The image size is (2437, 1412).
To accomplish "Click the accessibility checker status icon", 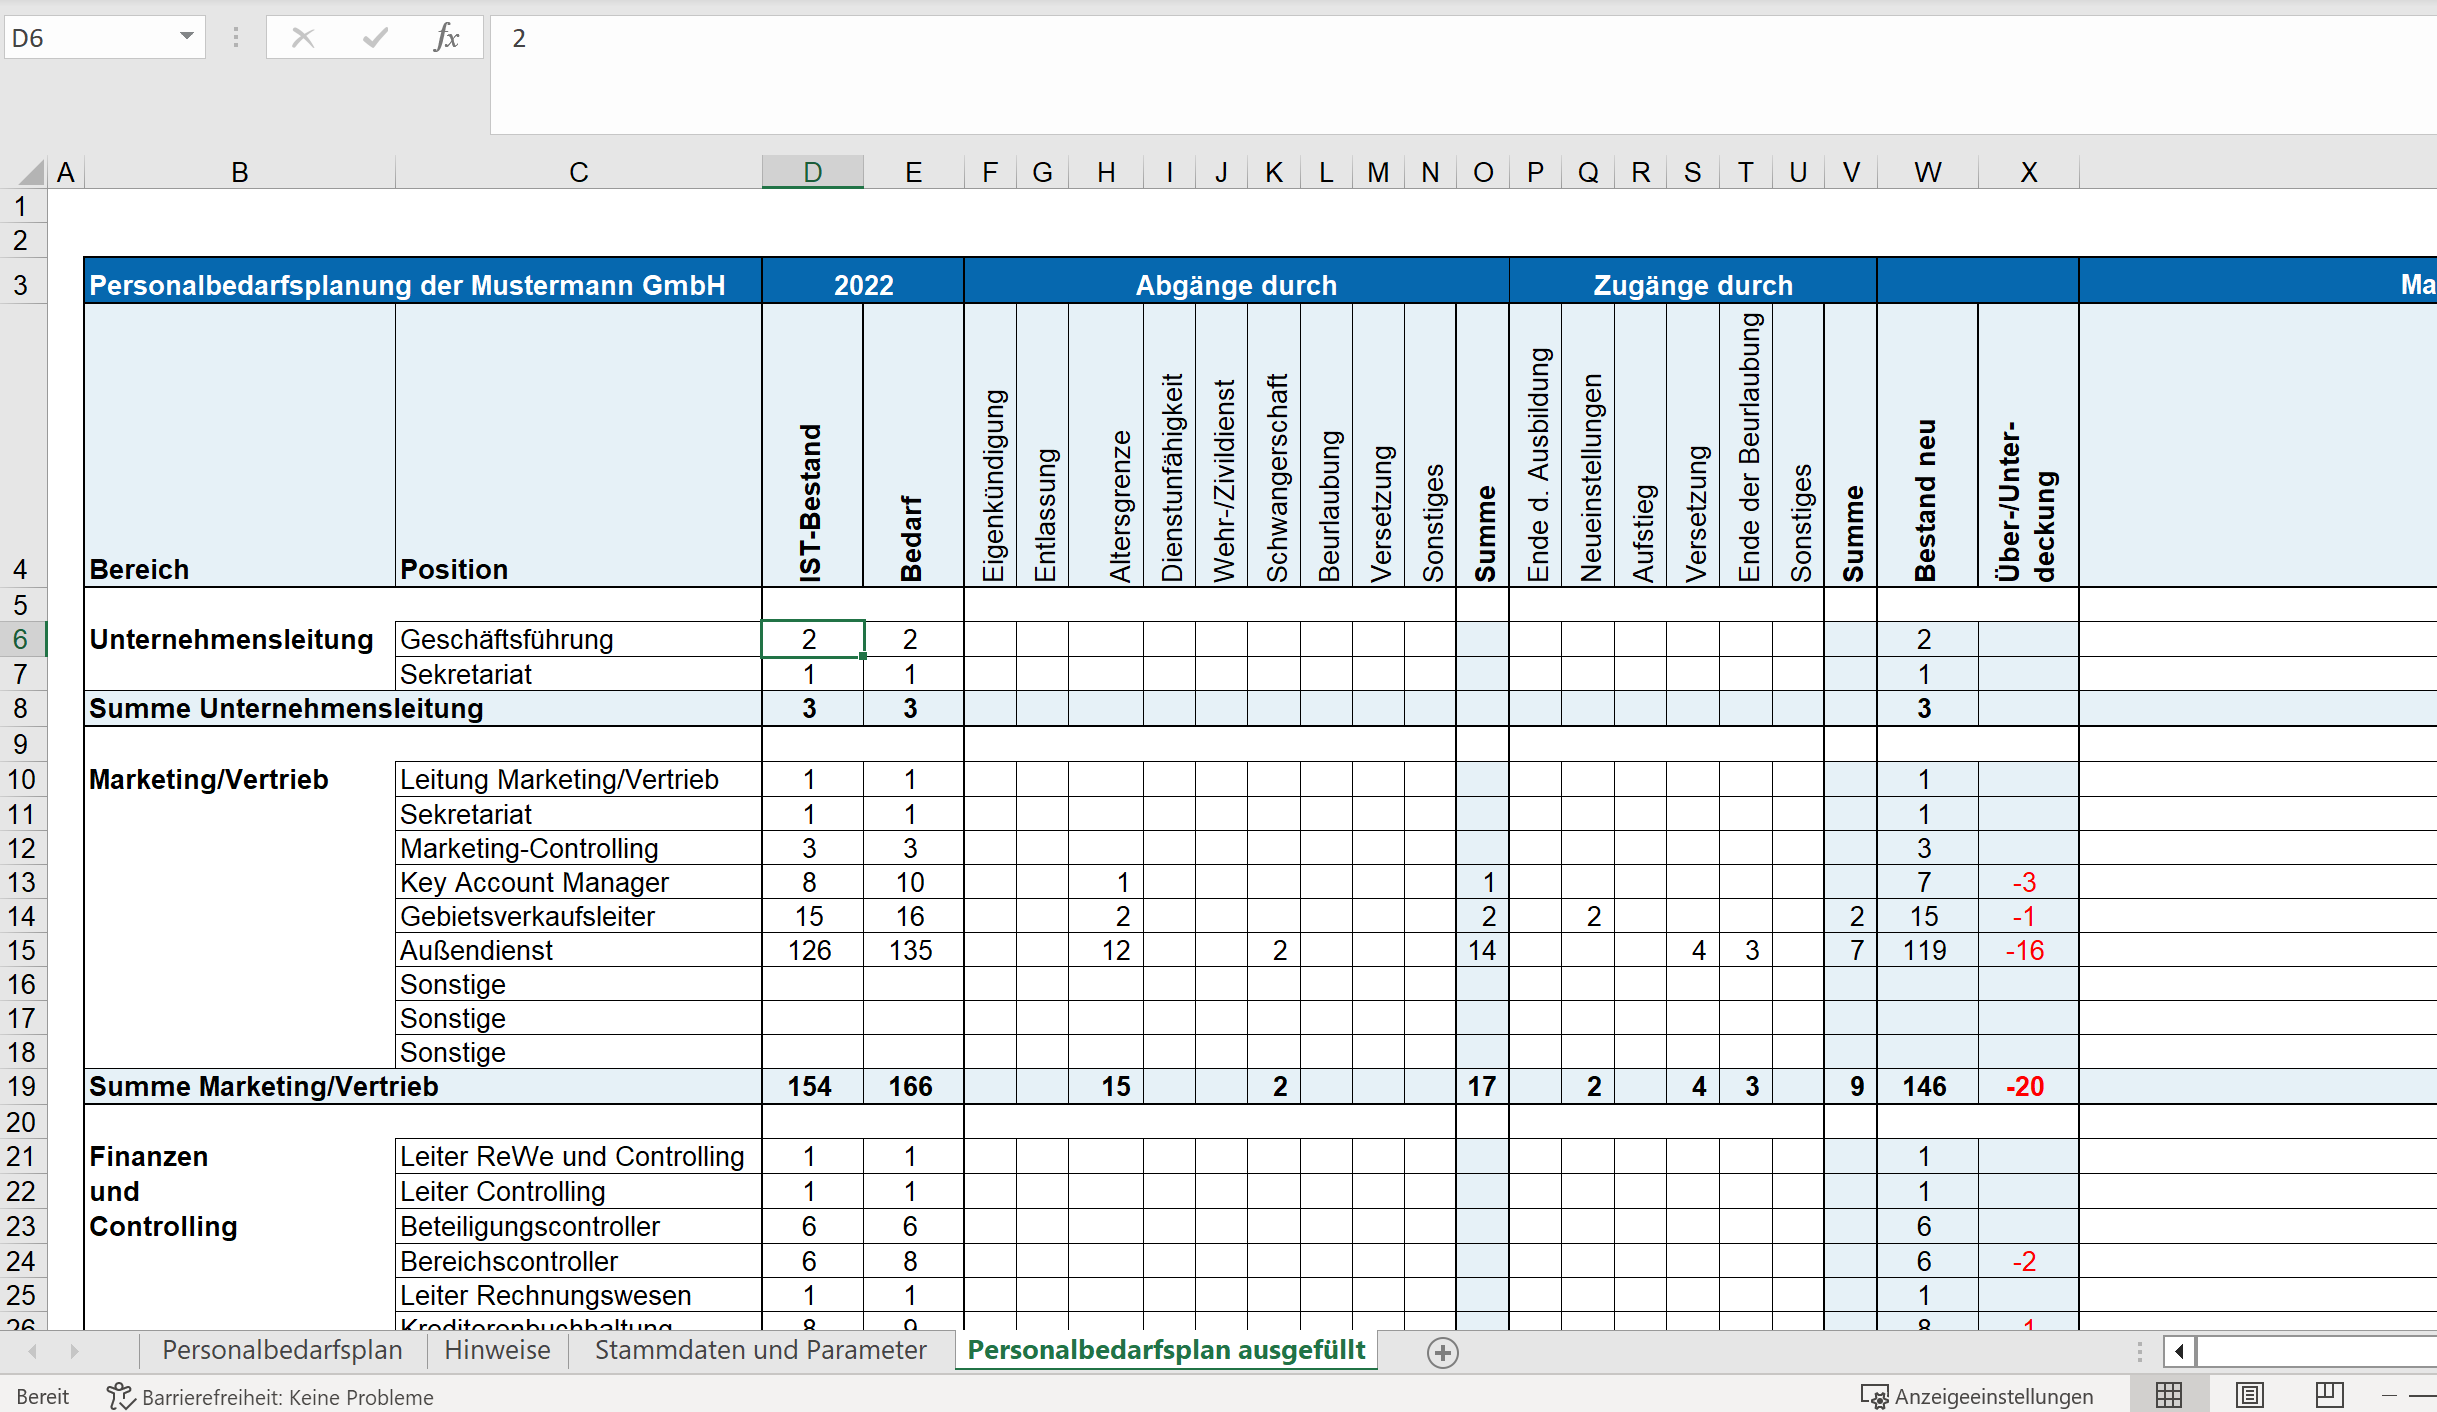I will point(120,1396).
